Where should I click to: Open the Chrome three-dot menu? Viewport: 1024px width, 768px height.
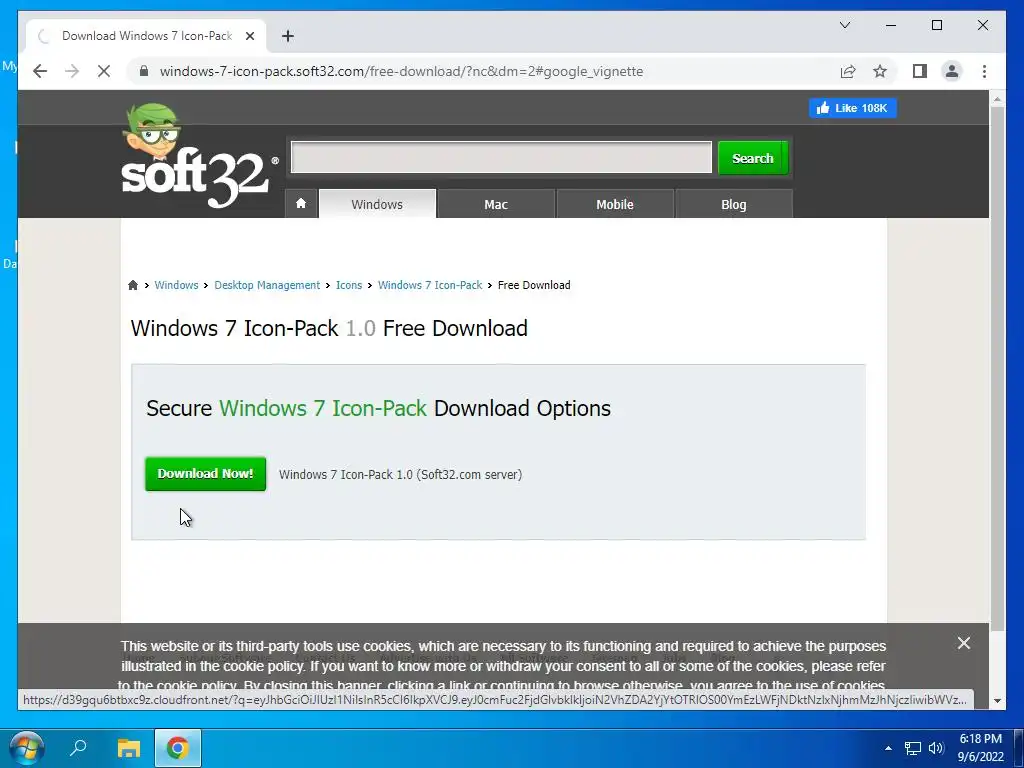point(984,71)
